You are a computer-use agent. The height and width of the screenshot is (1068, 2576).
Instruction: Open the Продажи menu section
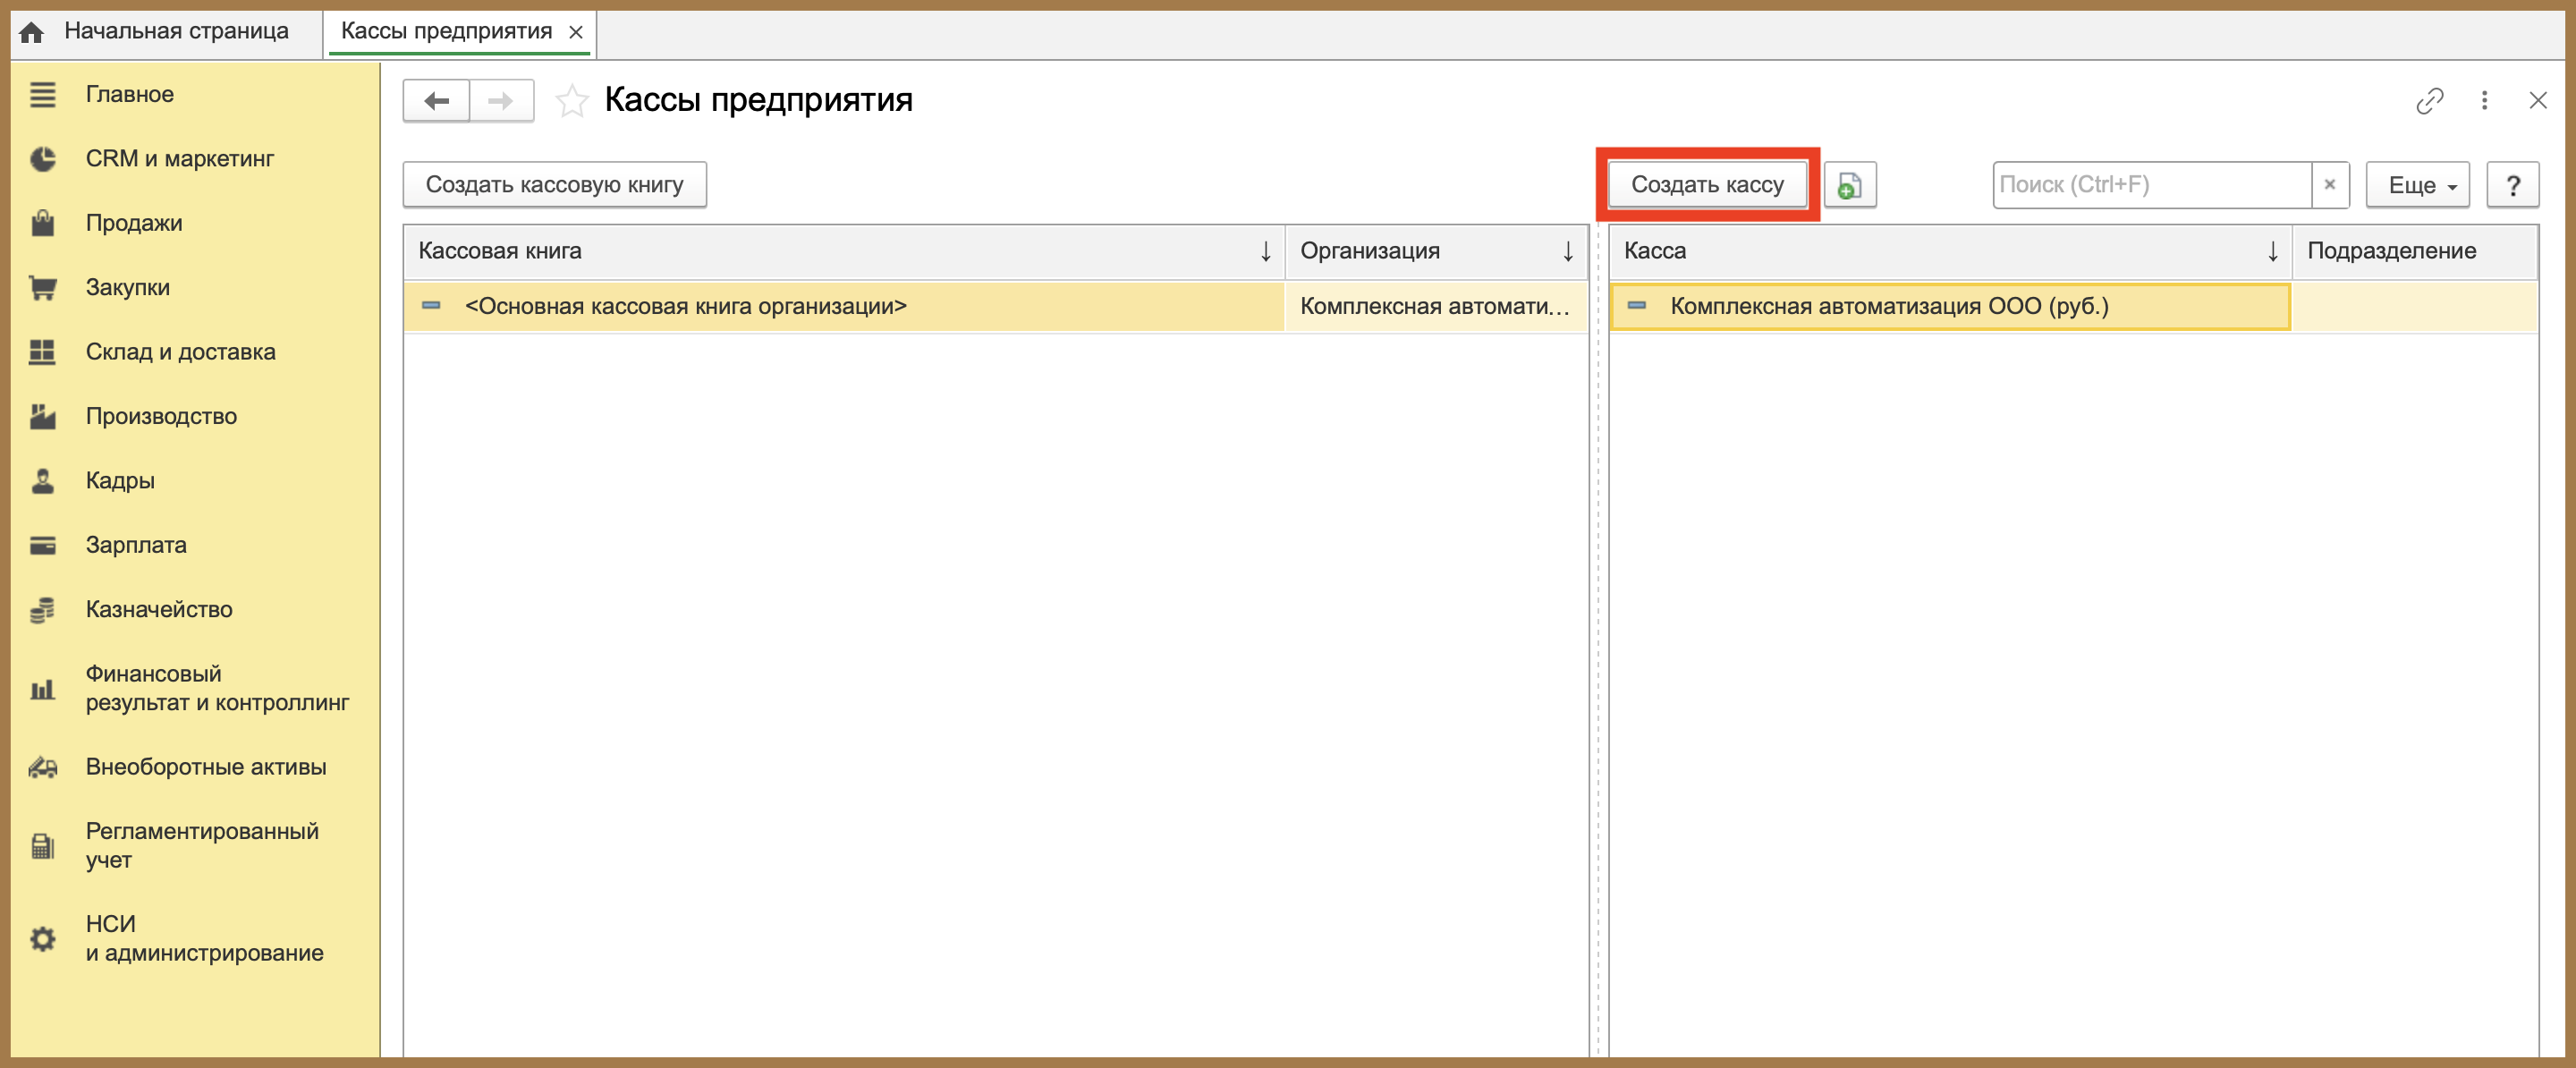pos(134,223)
